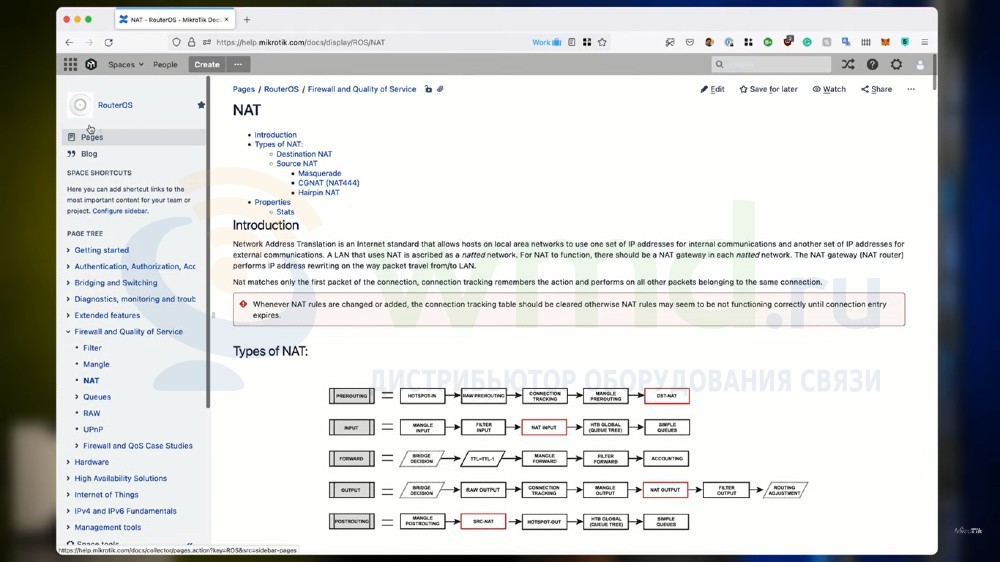Jump to Hairpin NAT section link

(x=319, y=192)
